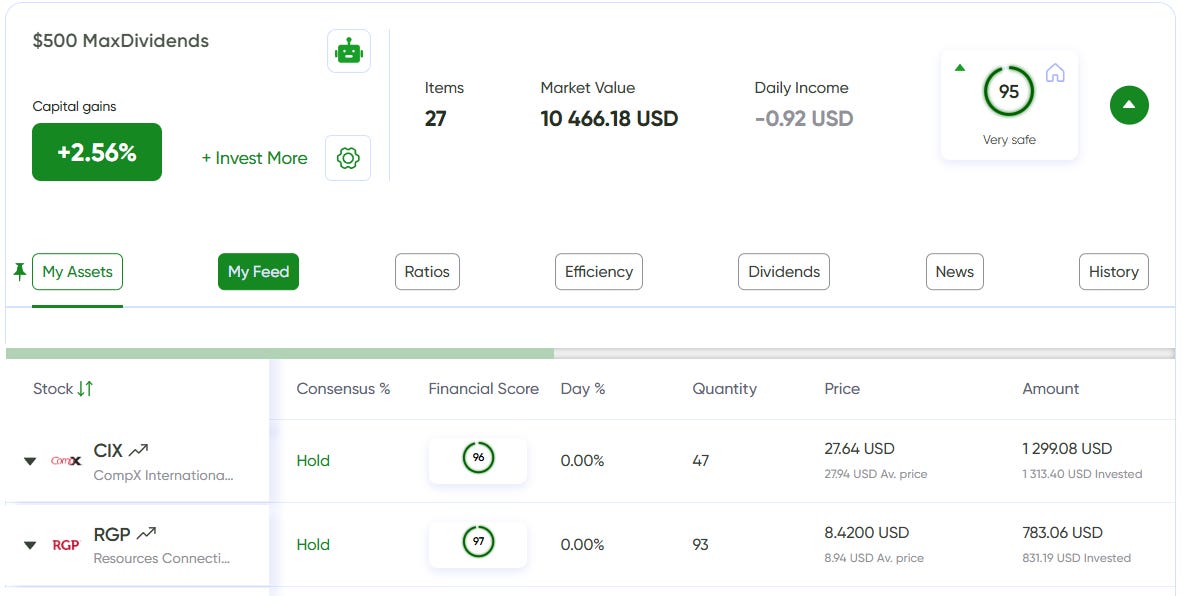
Task: Open portfolio settings gear icon
Action: click(x=348, y=158)
